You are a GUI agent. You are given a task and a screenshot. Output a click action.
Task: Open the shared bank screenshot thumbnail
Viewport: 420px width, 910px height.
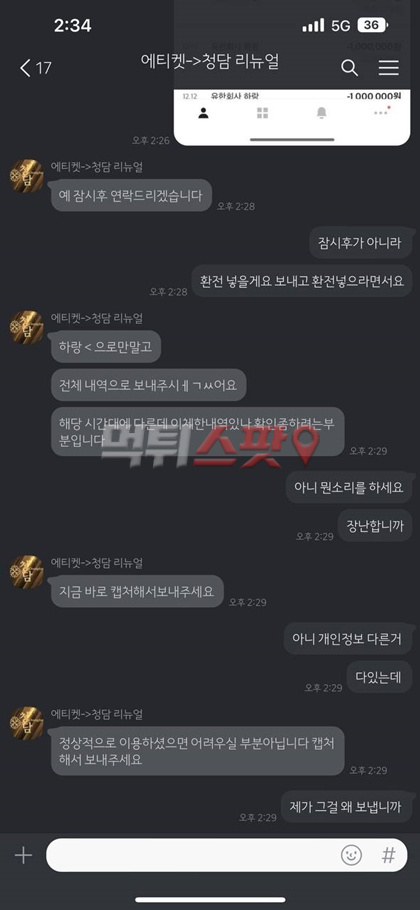click(292, 73)
